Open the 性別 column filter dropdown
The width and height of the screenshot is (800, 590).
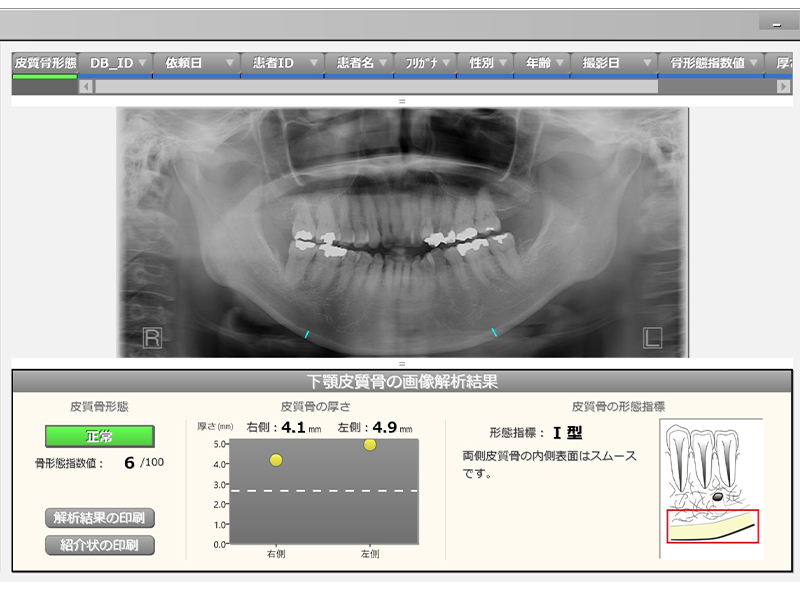coord(502,63)
